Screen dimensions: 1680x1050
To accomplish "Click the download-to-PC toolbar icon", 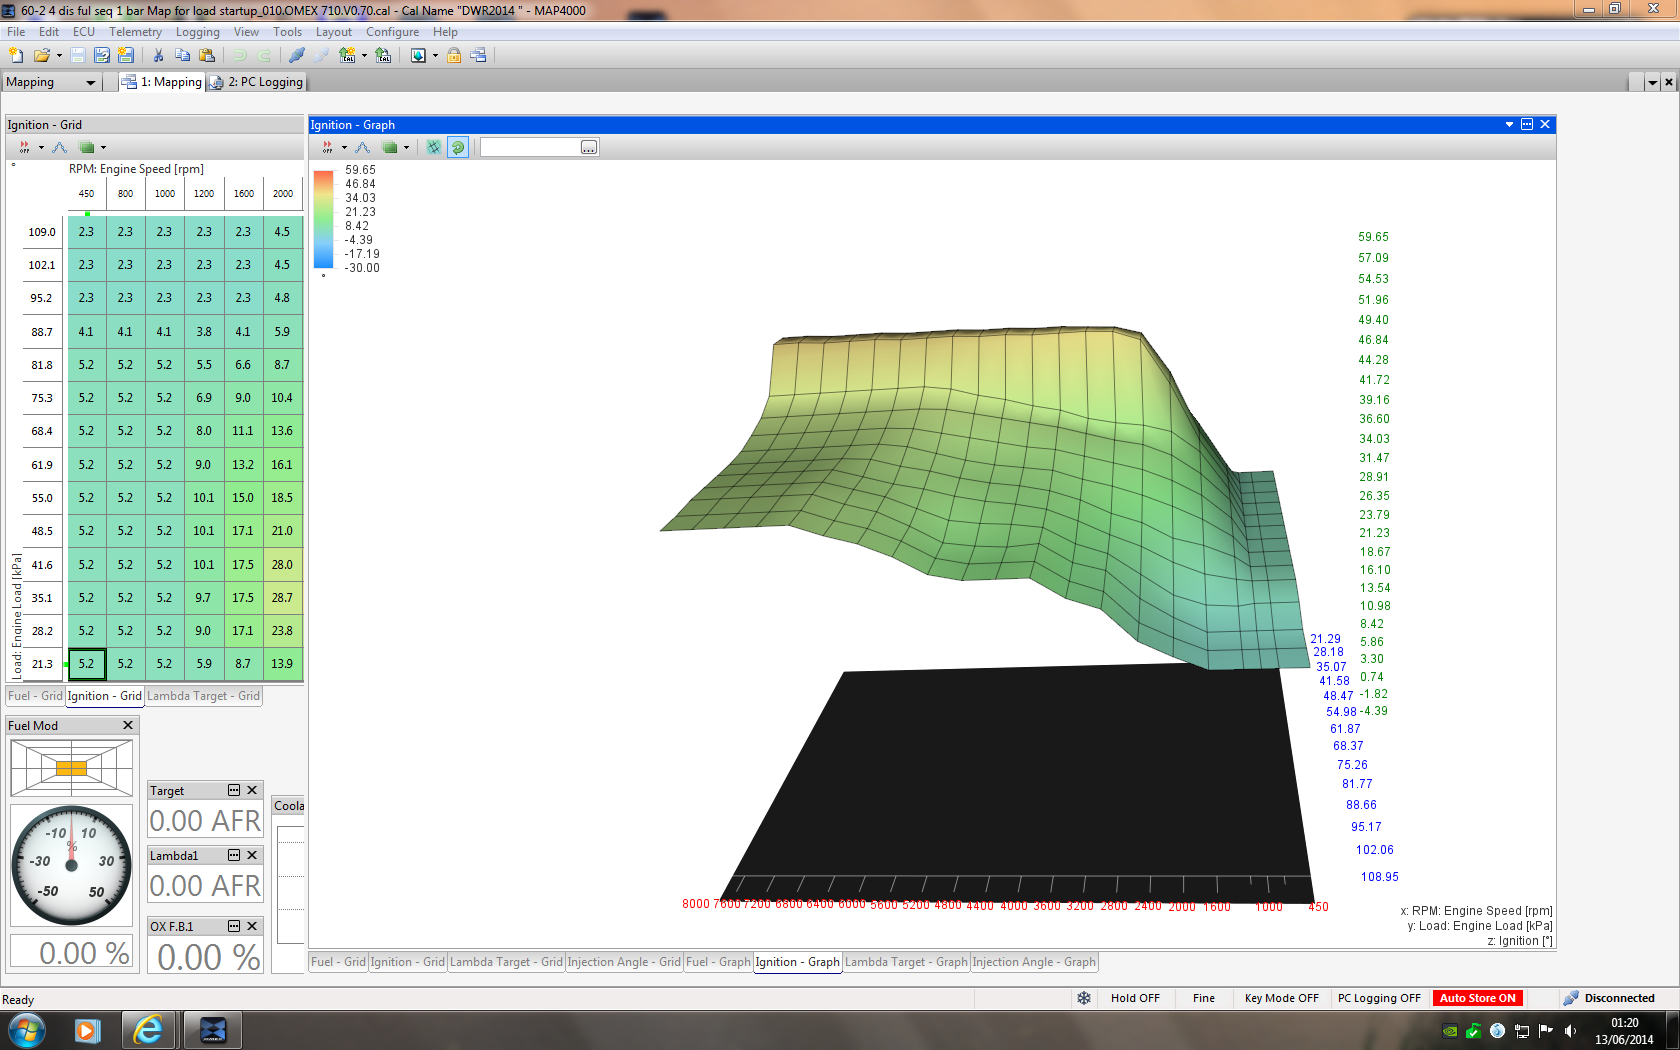I will pos(418,55).
